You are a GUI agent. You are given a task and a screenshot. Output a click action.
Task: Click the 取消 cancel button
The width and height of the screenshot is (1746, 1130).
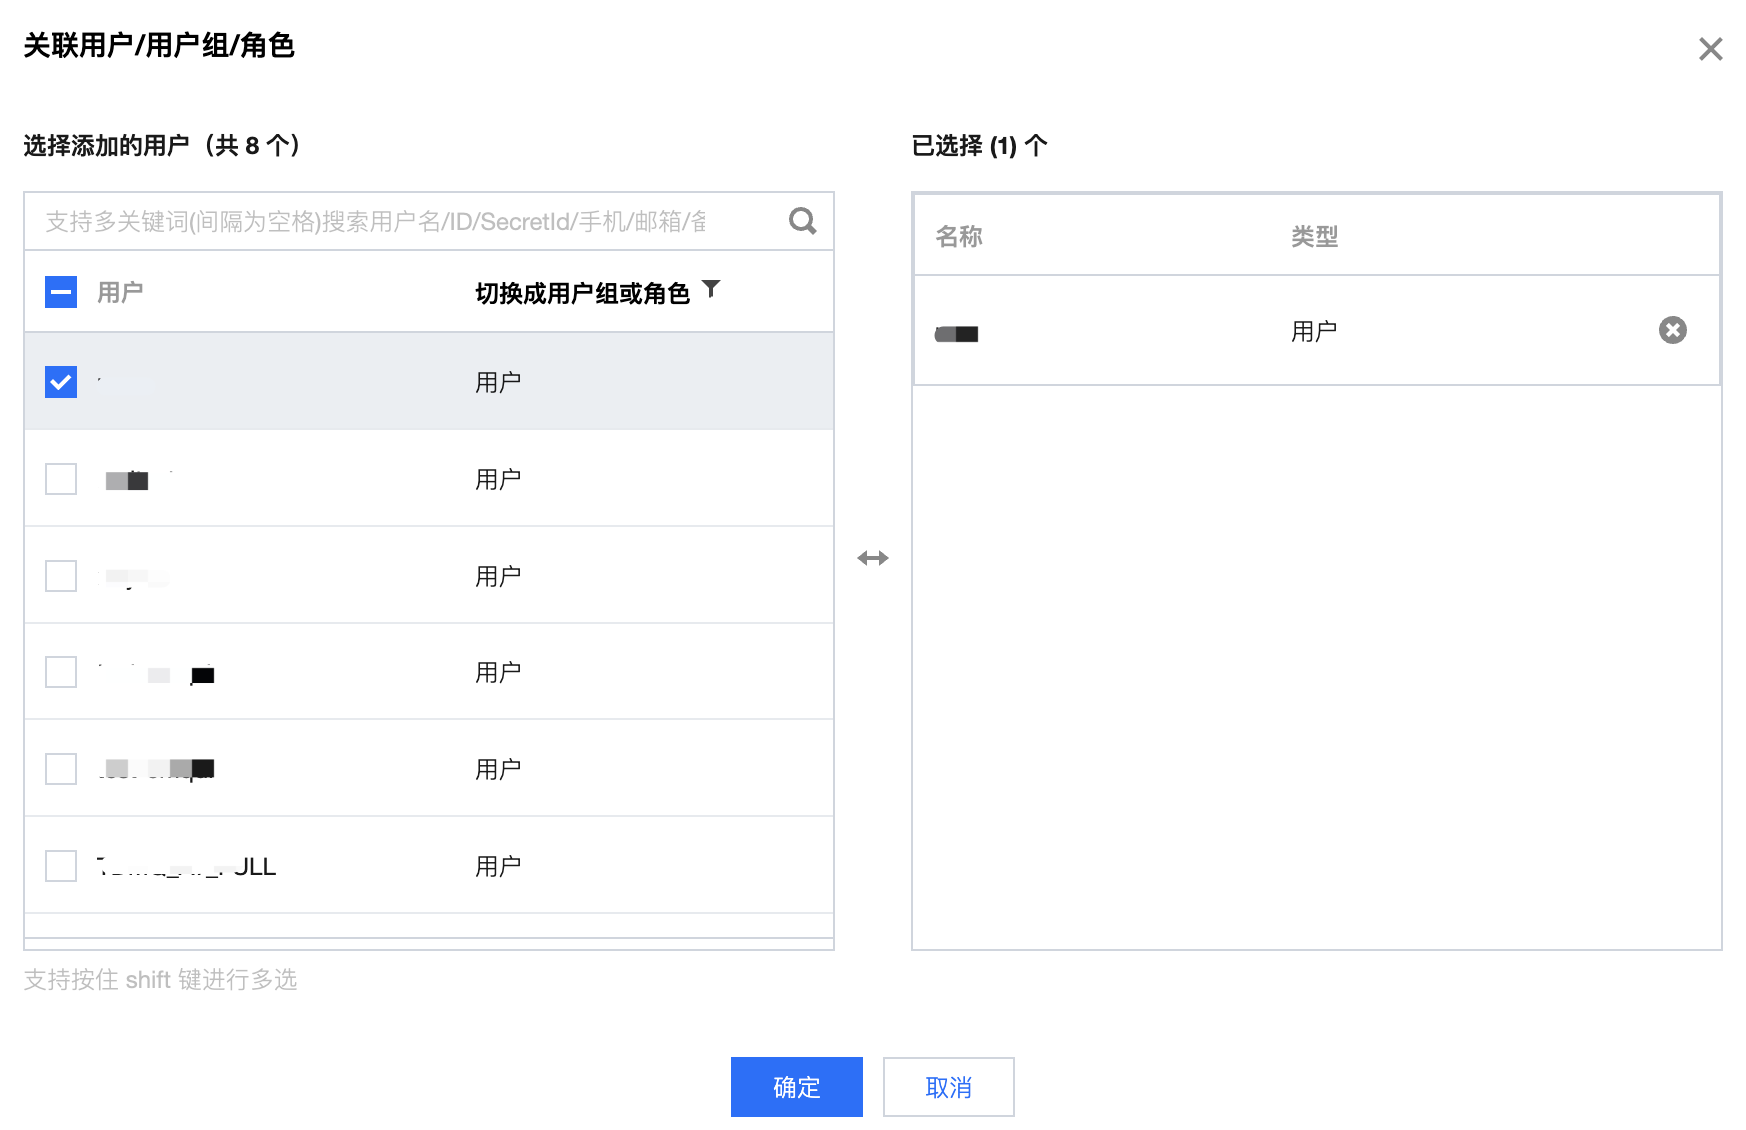click(948, 1087)
